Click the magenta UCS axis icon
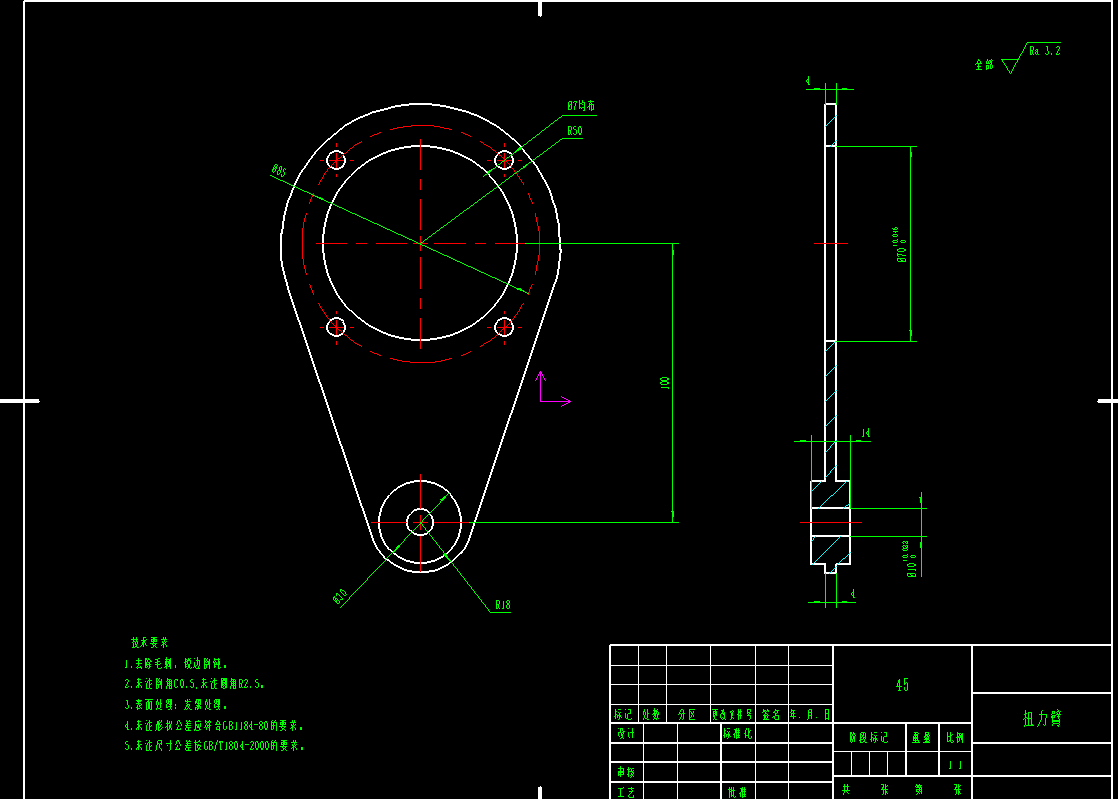Screen dimensions: 1118x799 (553, 389)
